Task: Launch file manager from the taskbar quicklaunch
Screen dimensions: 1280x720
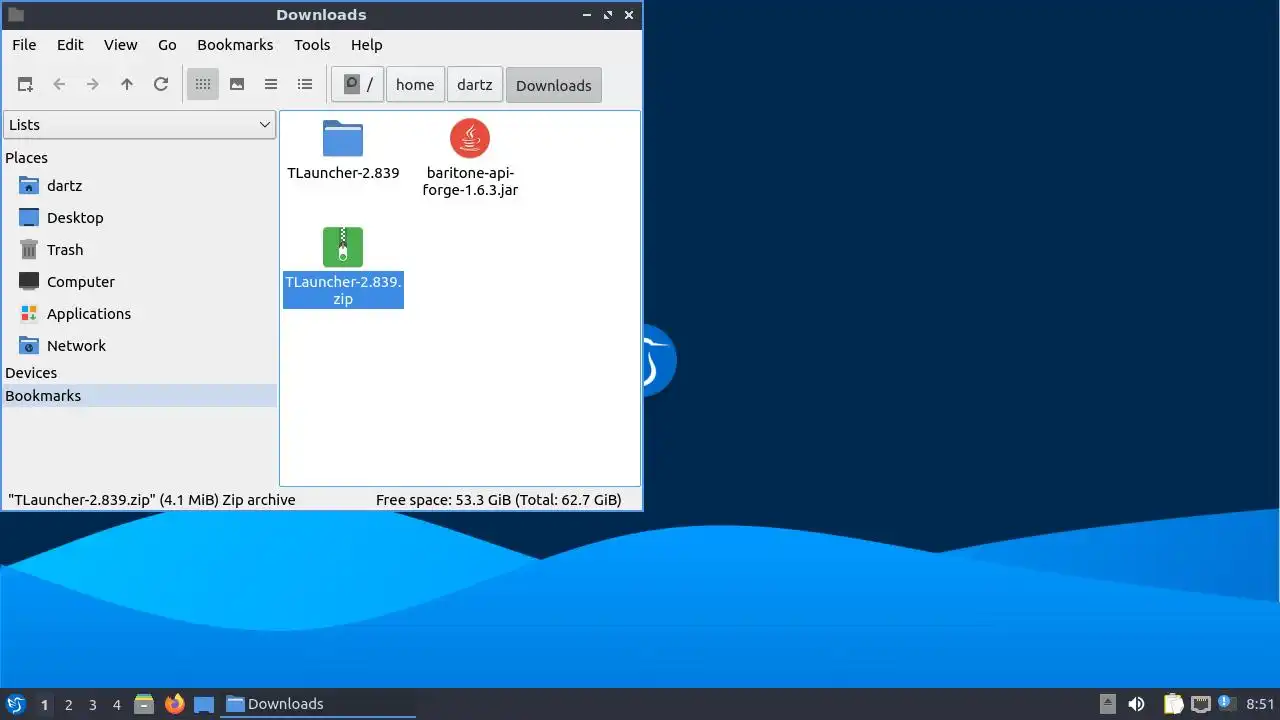Action: 144,704
